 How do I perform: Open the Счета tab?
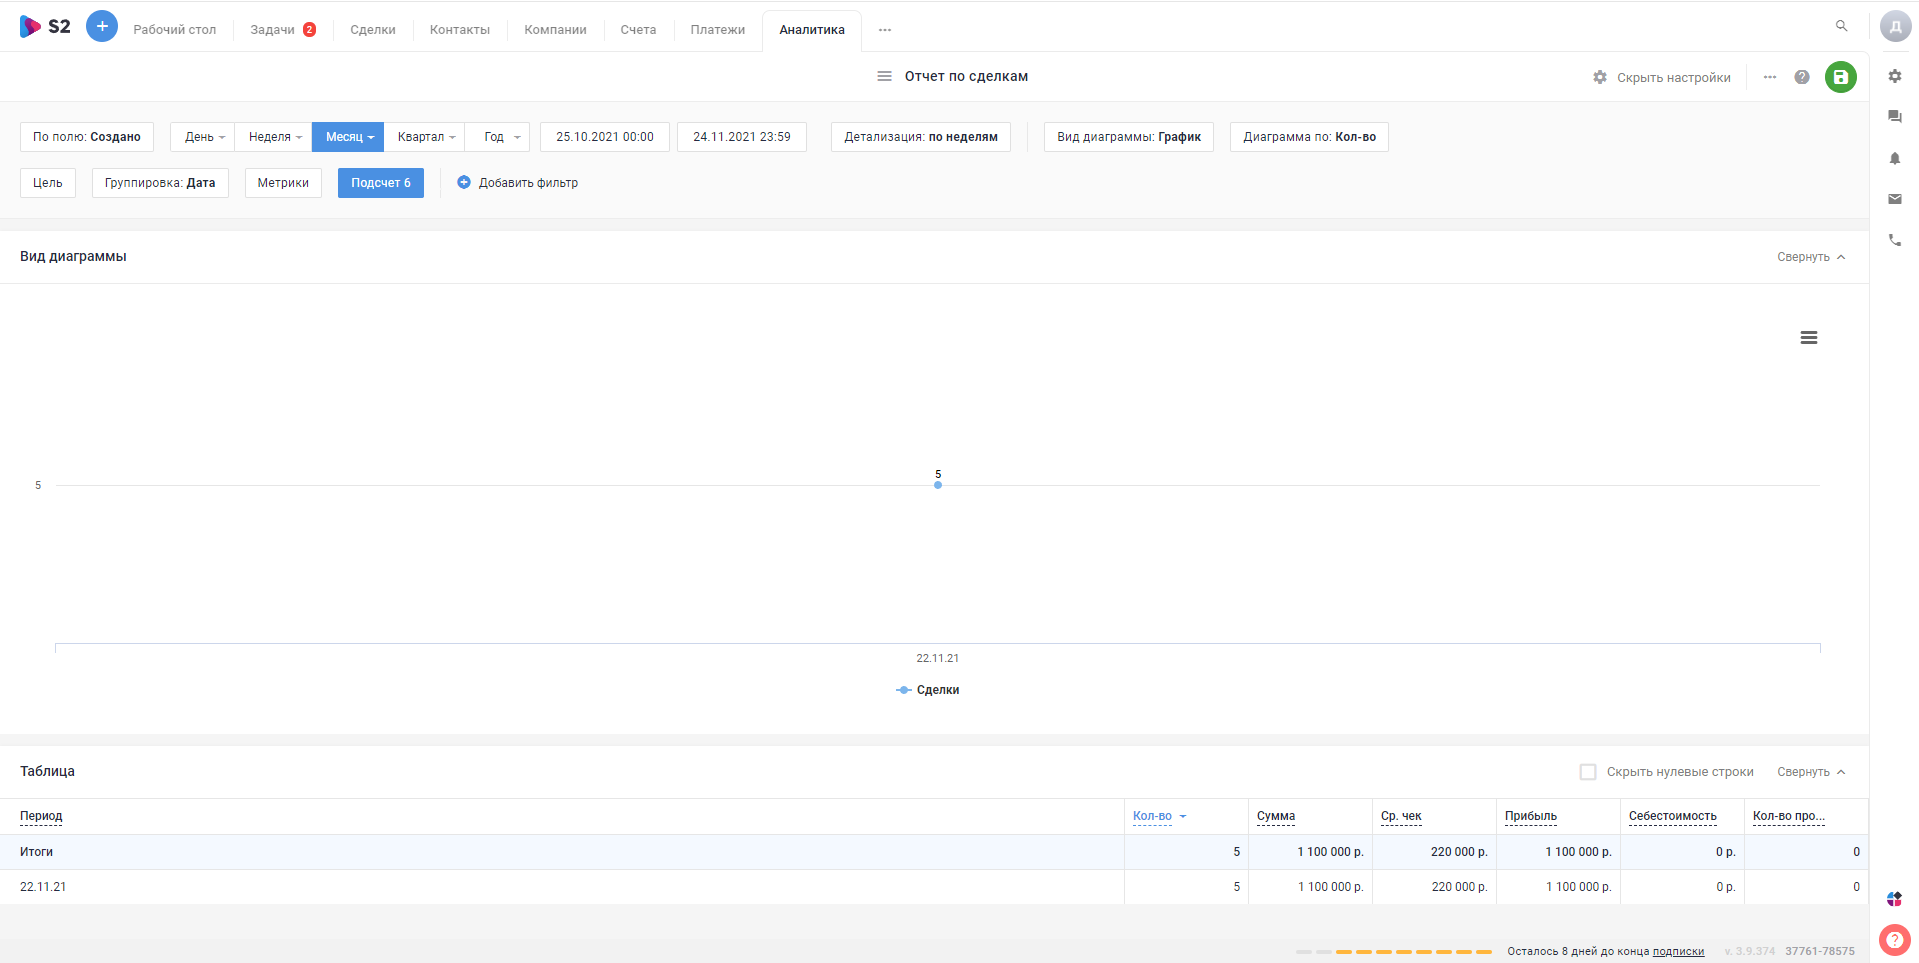638,30
